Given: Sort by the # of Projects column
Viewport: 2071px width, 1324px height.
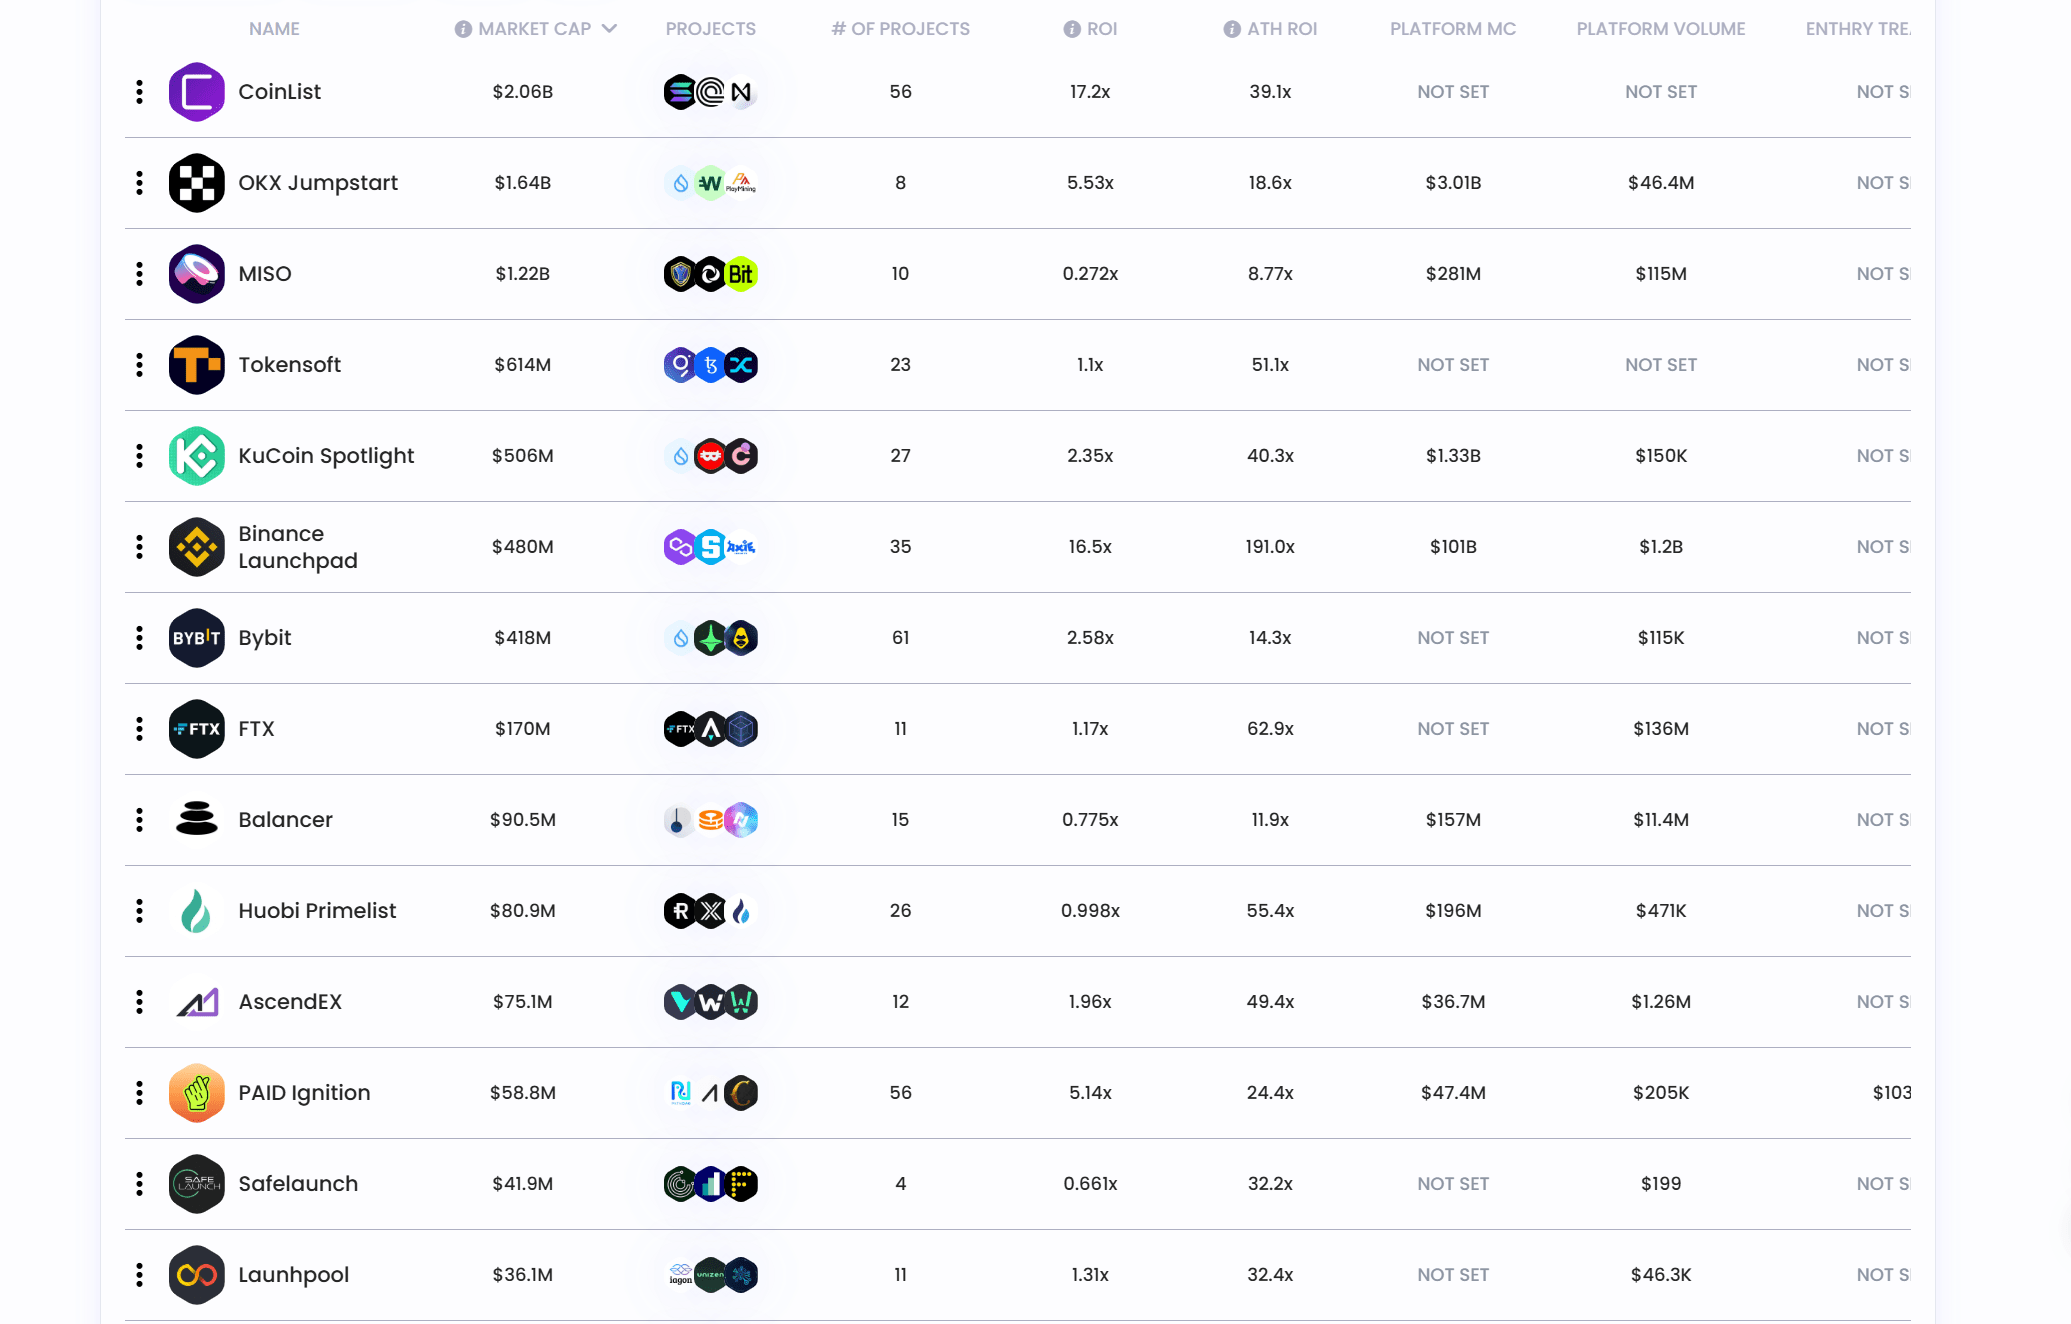Looking at the screenshot, I should [900, 29].
